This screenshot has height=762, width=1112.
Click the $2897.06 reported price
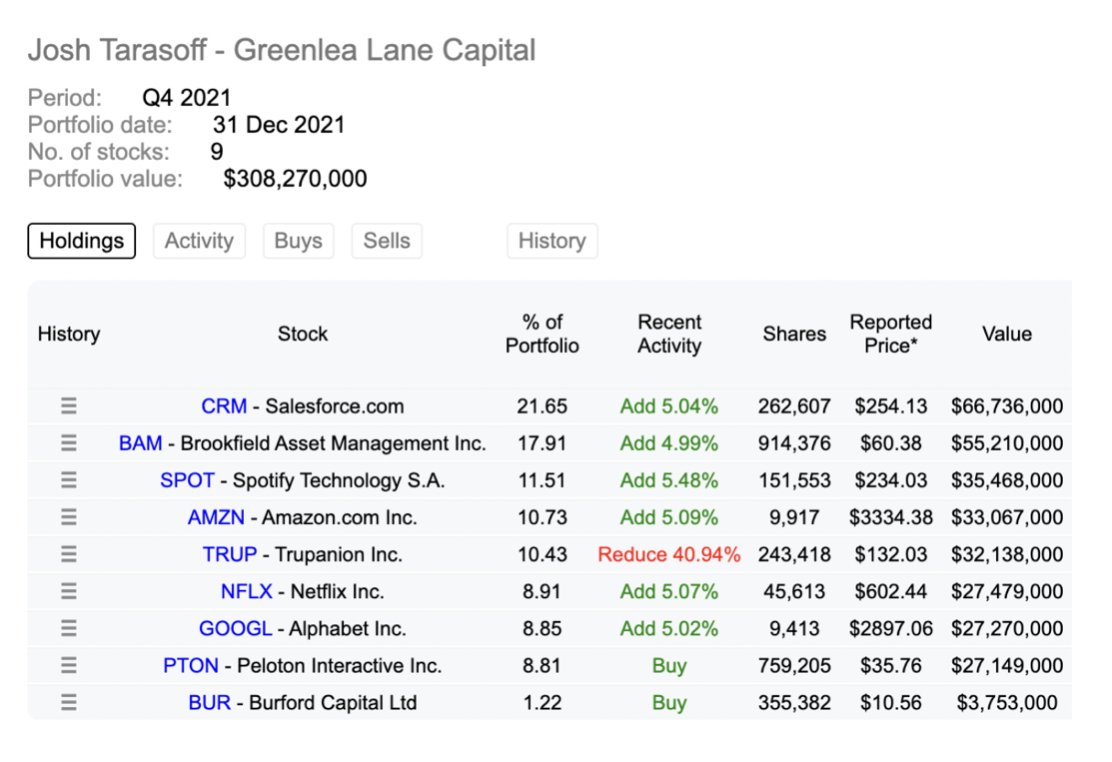pos(891,628)
